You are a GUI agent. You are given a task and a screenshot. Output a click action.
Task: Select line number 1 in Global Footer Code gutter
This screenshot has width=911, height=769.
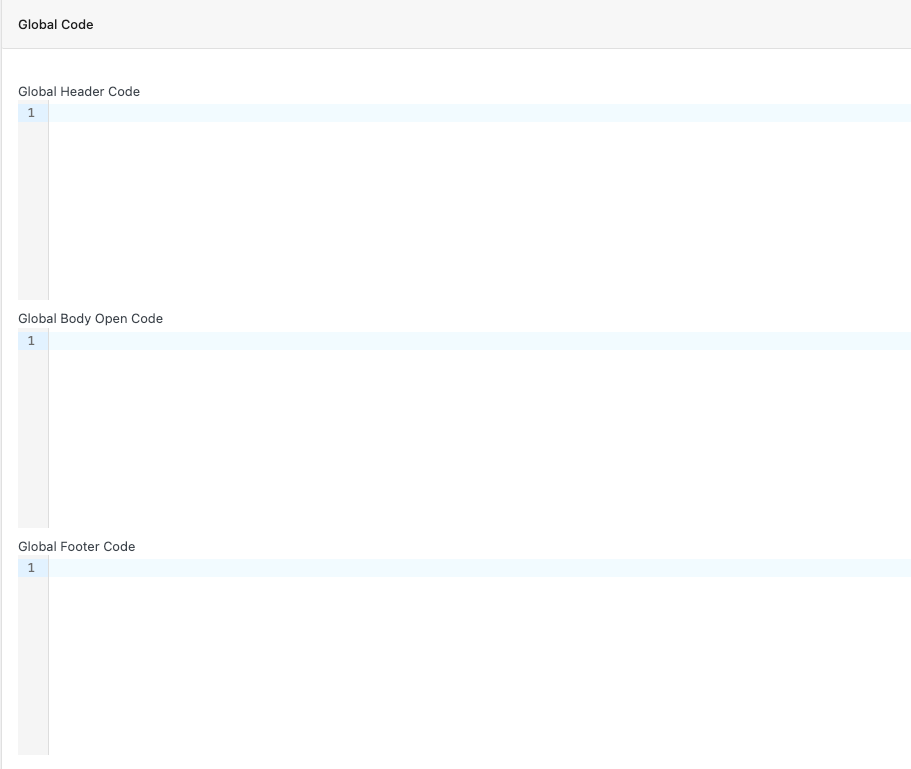[x=31, y=567]
